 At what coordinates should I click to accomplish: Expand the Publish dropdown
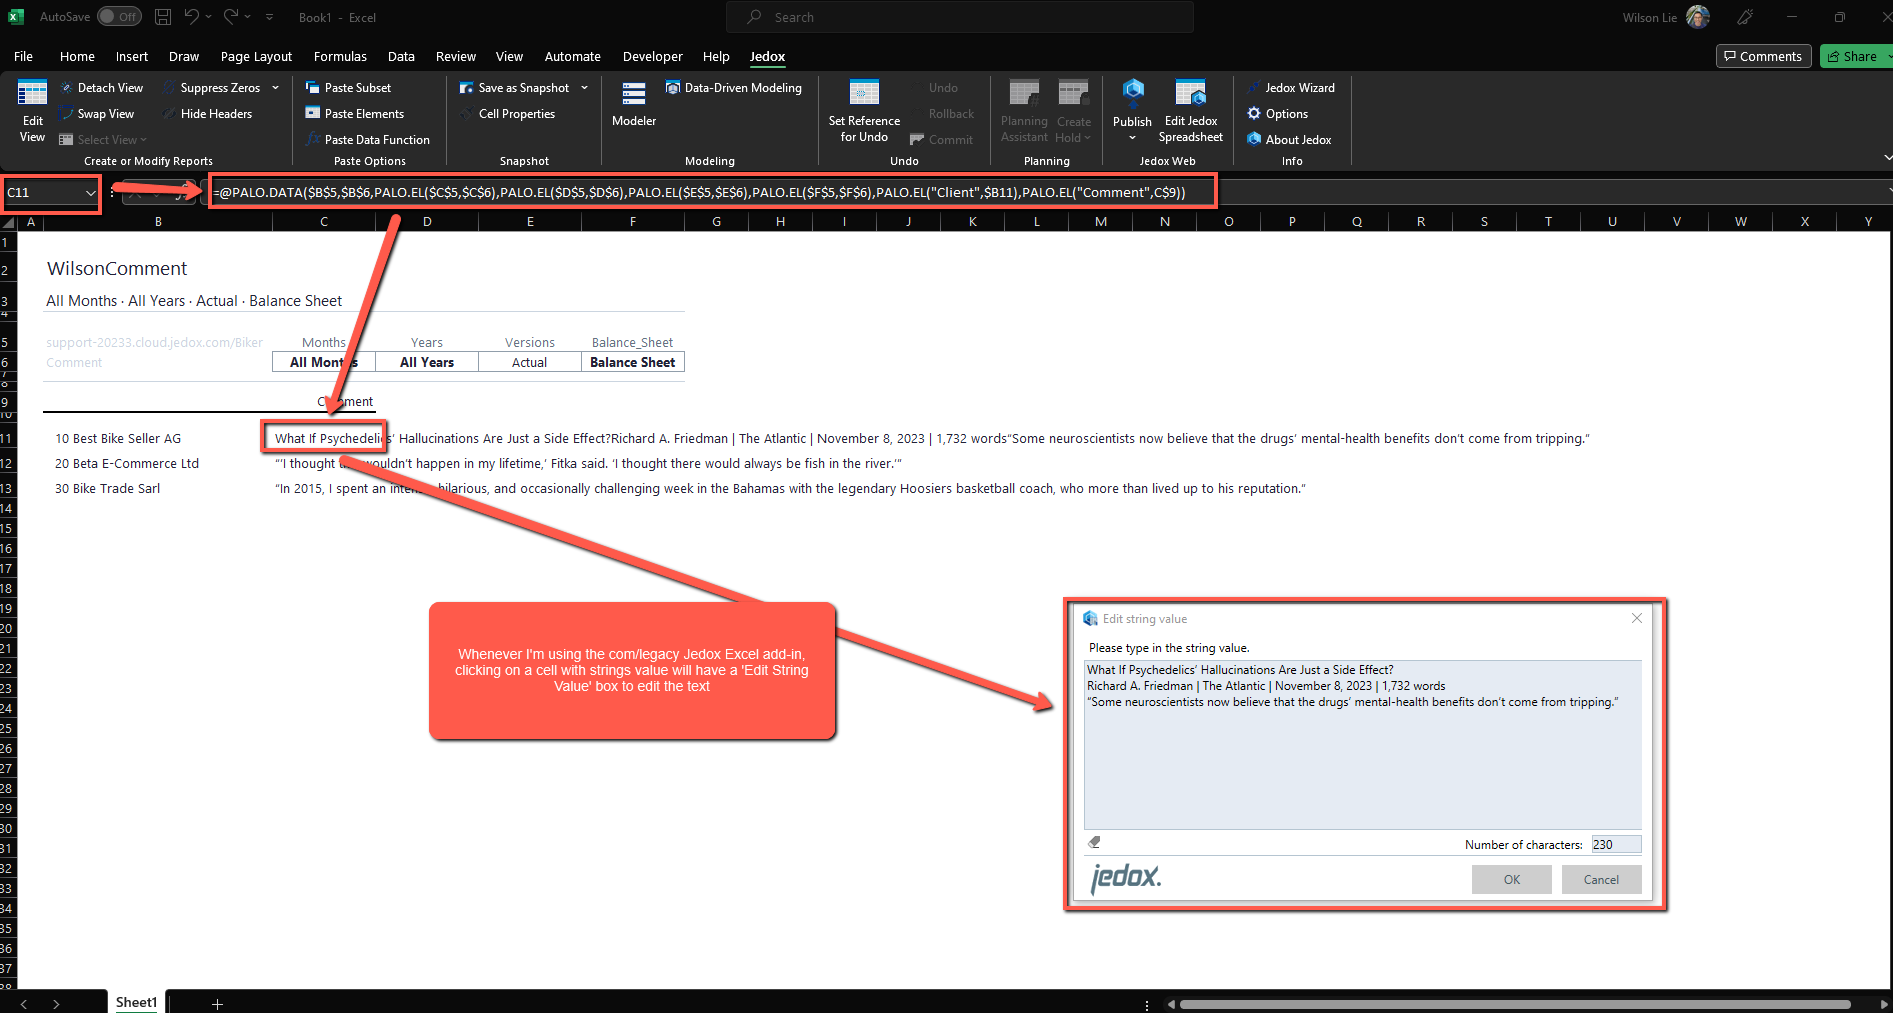coord(1132,138)
